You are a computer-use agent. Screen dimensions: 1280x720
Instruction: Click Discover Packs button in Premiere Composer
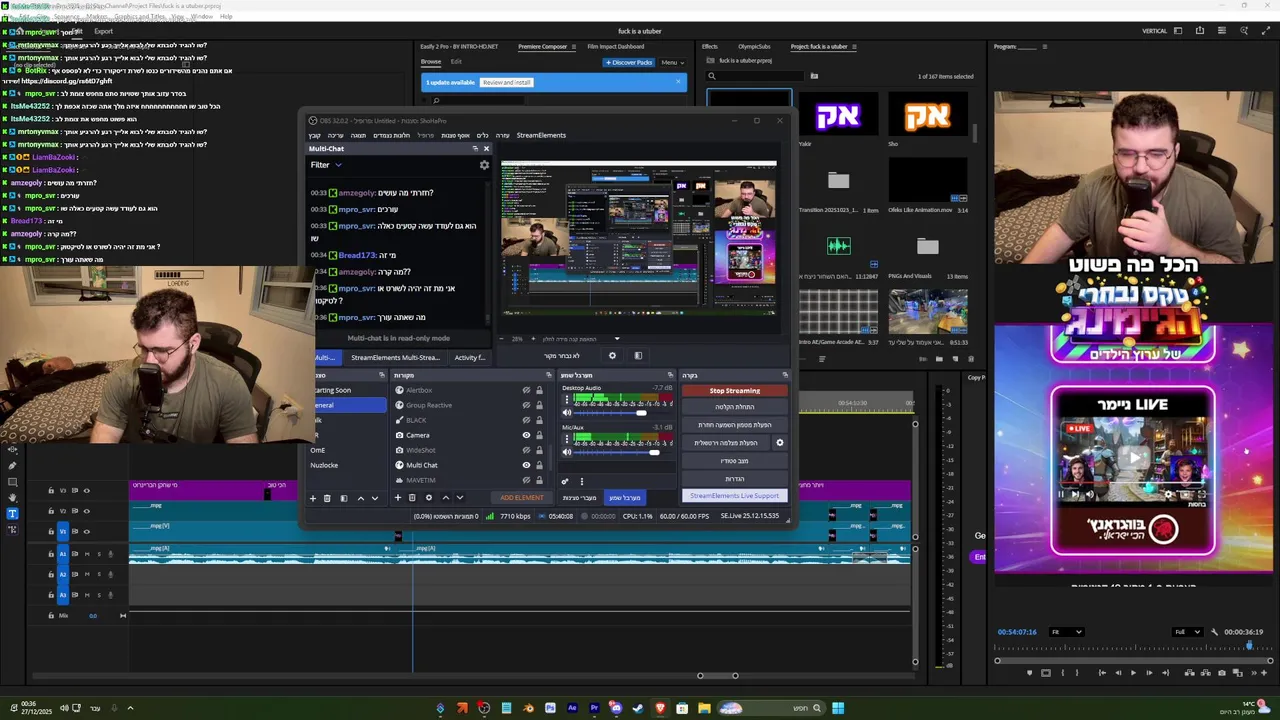(x=629, y=62)
